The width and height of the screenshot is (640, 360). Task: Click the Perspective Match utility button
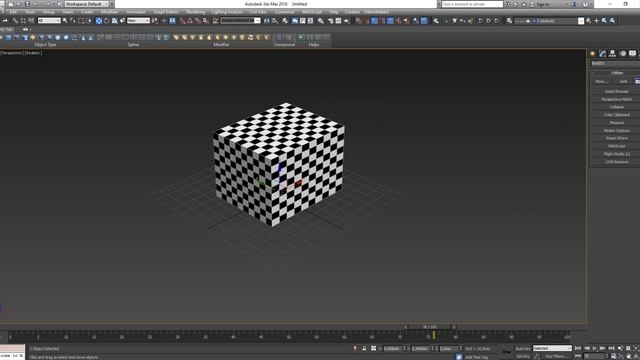point(616,99)
